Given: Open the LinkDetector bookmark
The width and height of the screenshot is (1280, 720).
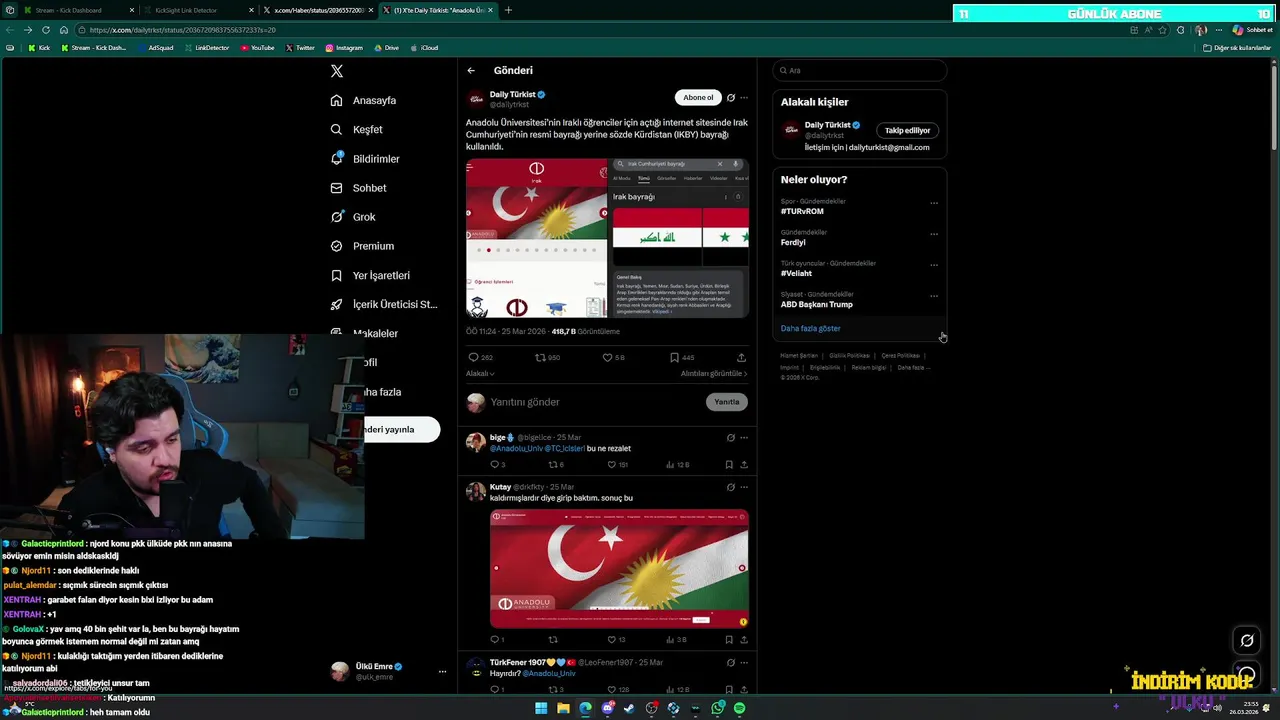Looking at the screenshot, I should click(206, 48).
